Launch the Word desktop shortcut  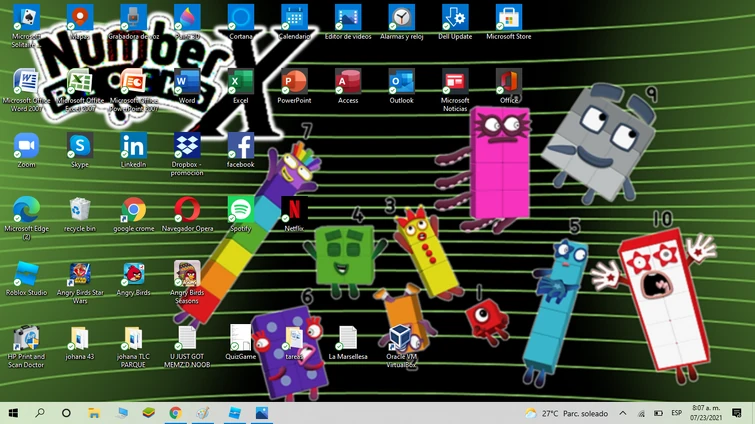[187, 82]
